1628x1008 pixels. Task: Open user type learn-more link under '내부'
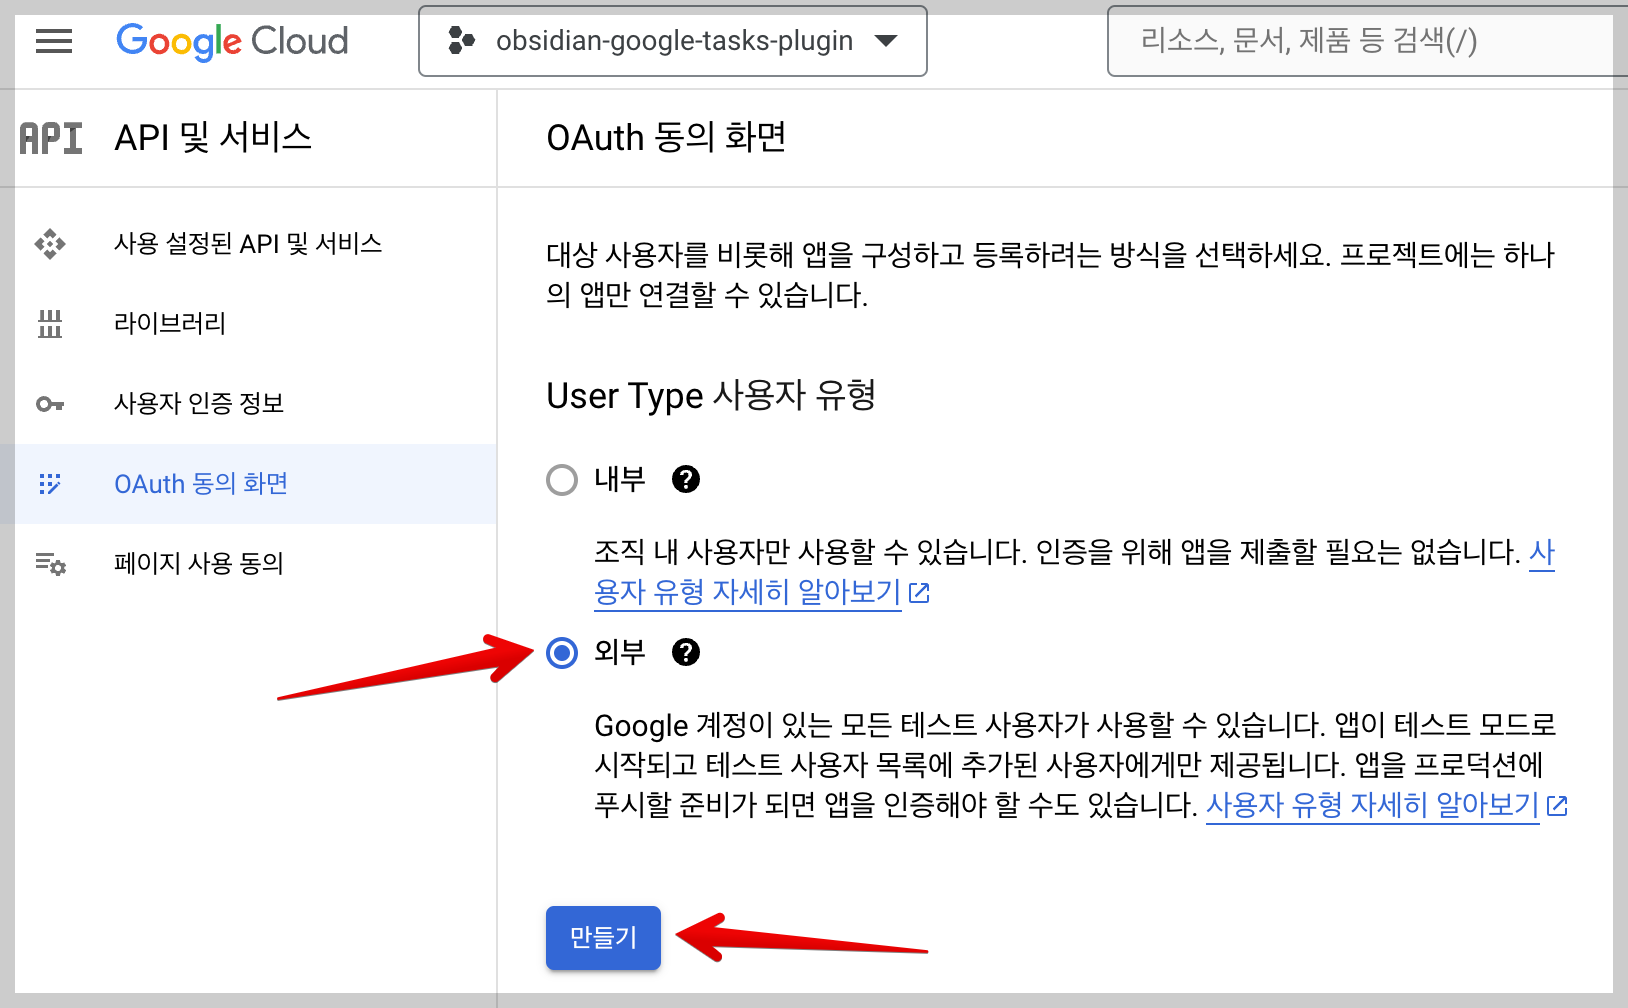point(762,592)
